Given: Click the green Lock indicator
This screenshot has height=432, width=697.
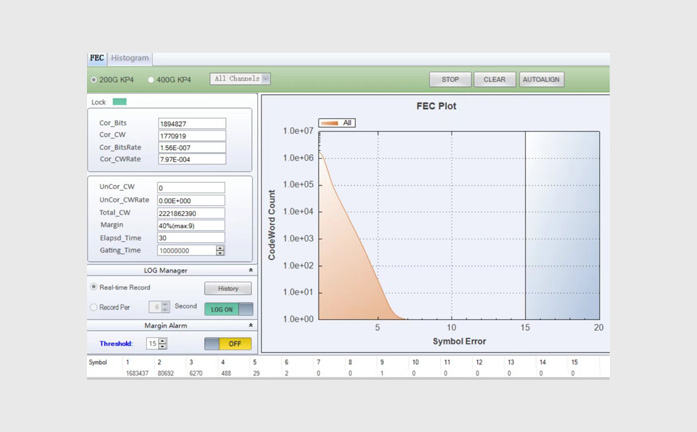Looking at the screenshot, I should pos(120,102).
